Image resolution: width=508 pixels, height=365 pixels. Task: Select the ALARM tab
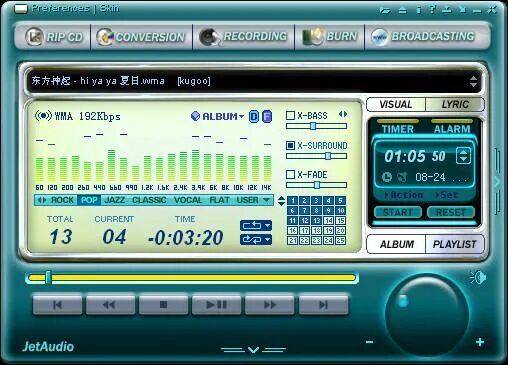pos(452,129)
